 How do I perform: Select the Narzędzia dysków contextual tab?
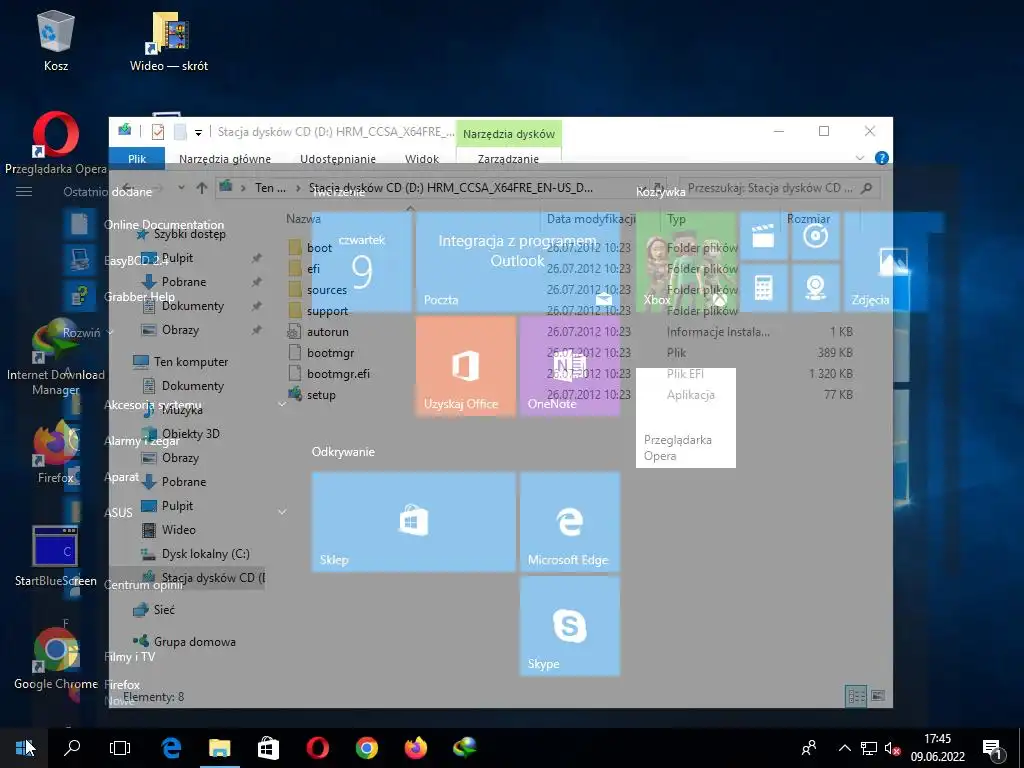click(509, 134)
